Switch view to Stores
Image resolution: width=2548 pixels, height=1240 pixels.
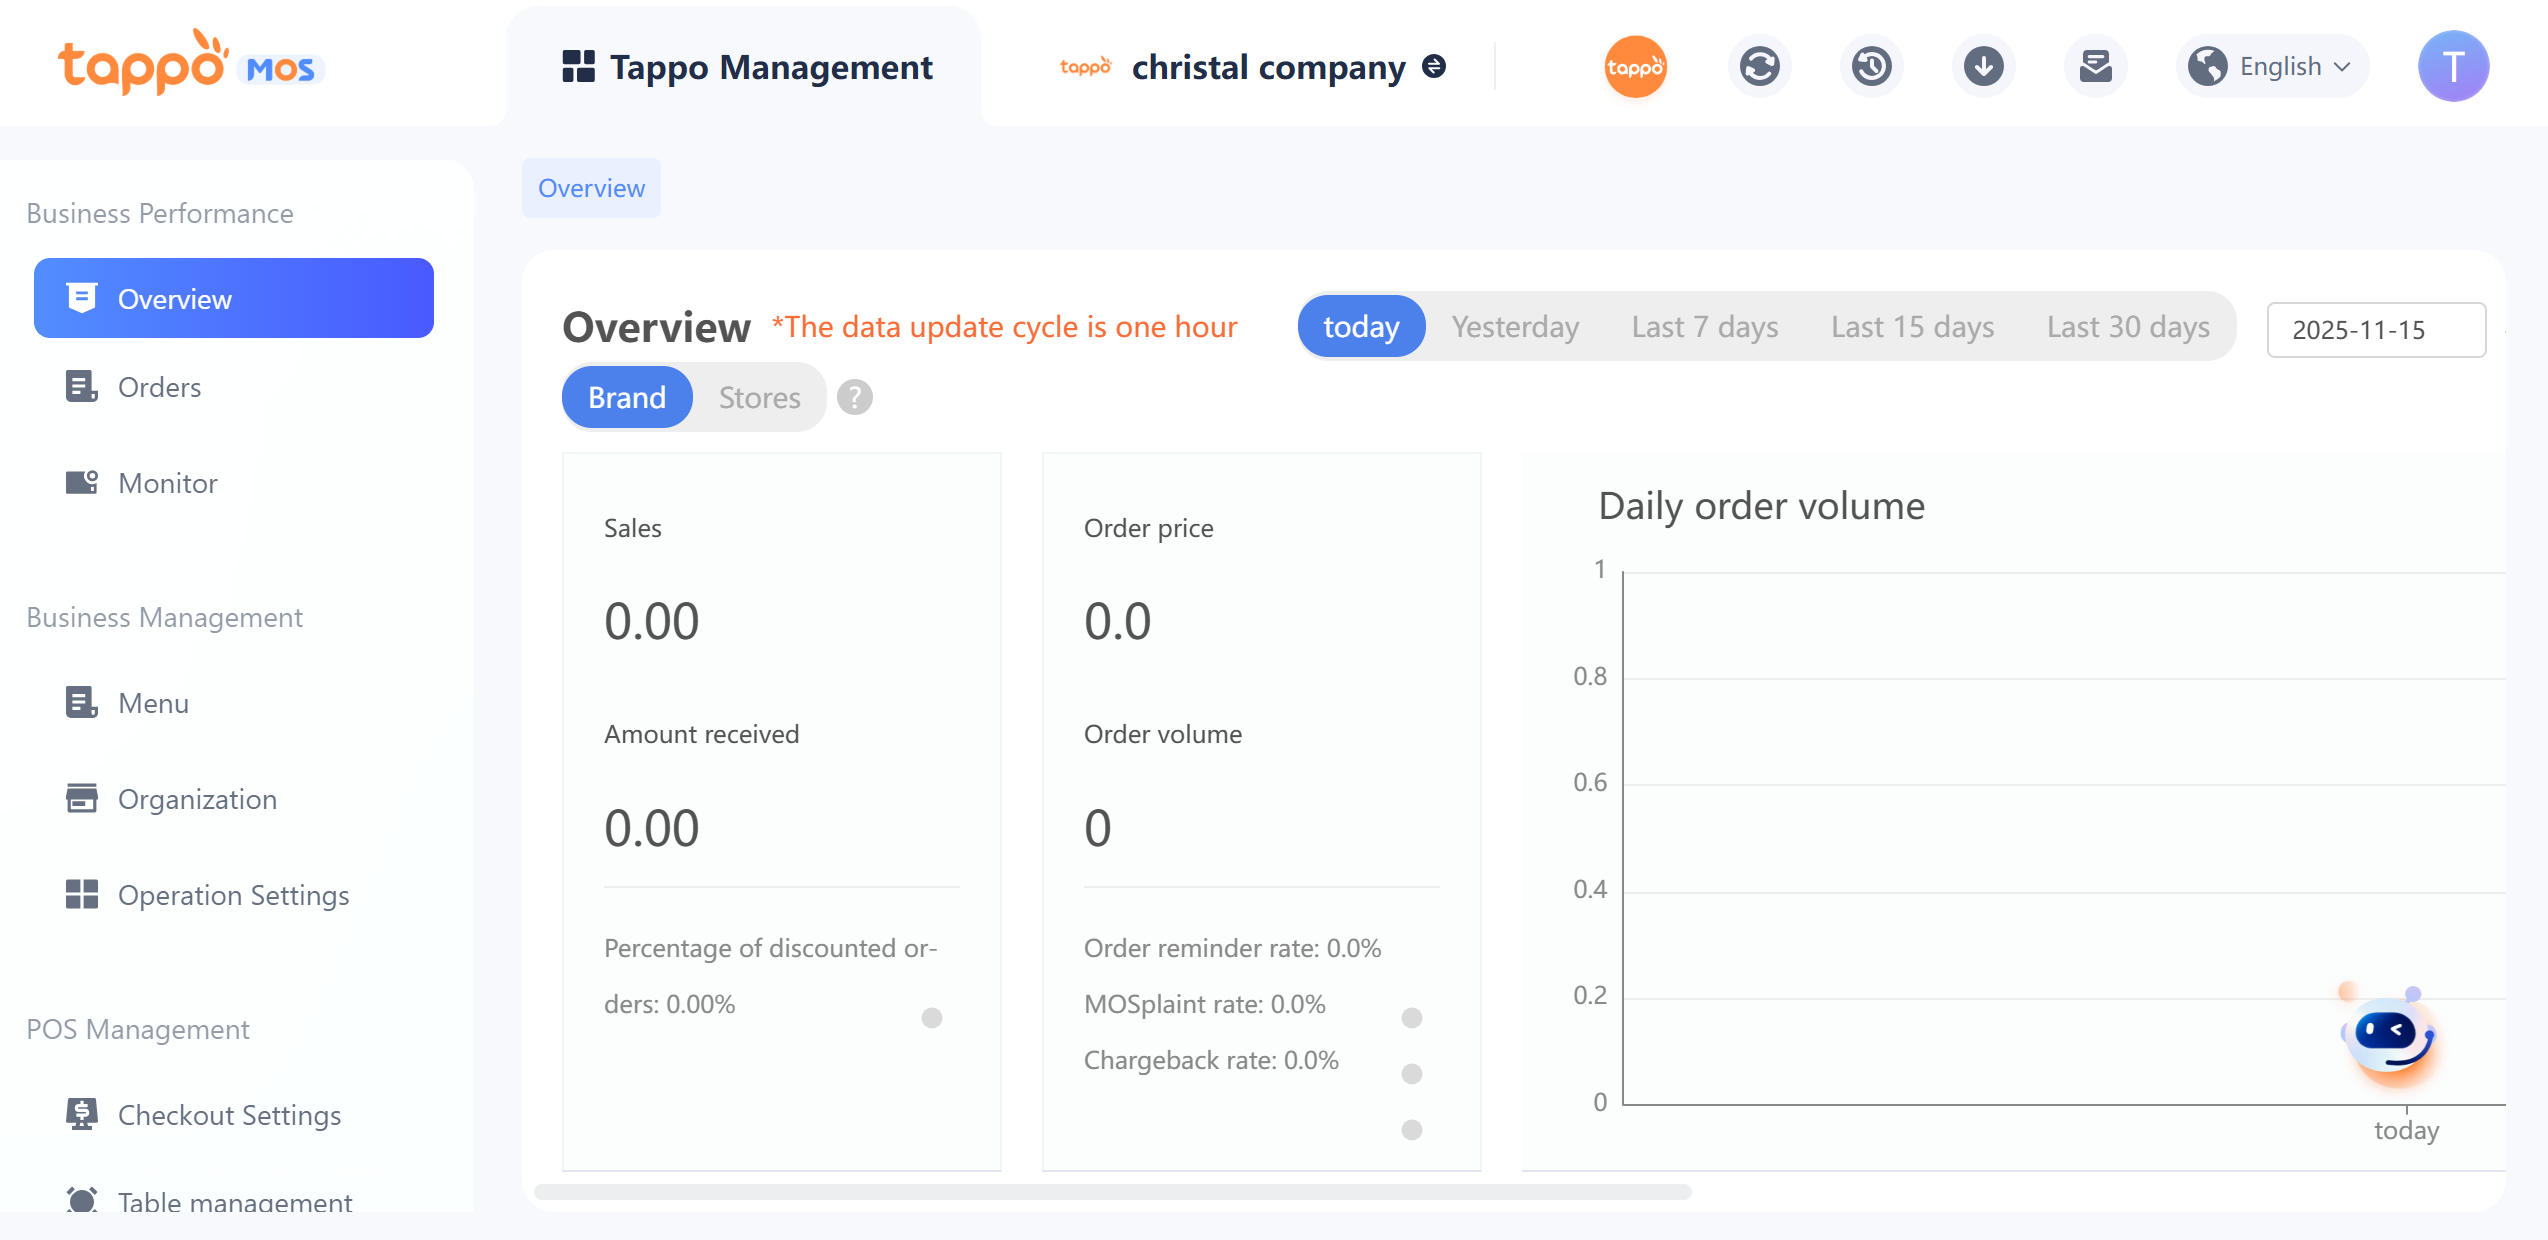point(759,398)
